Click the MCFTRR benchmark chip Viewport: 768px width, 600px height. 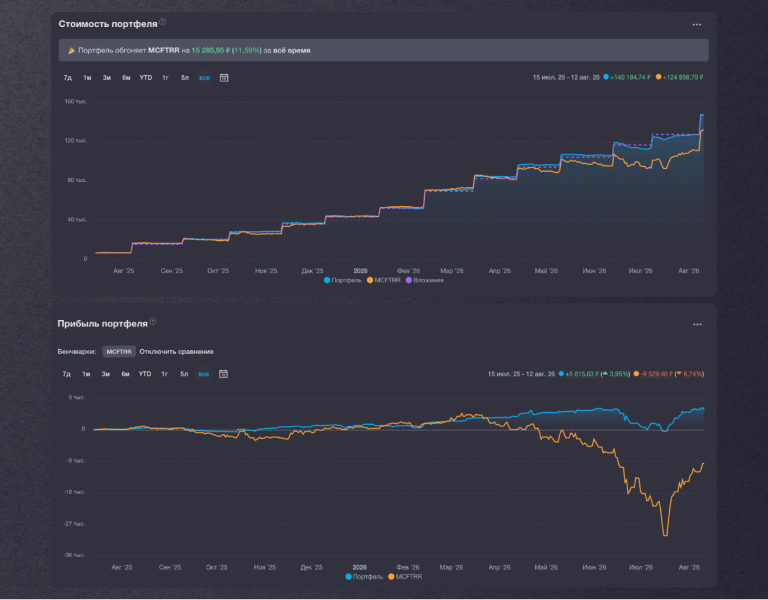(x=119, y=352)
